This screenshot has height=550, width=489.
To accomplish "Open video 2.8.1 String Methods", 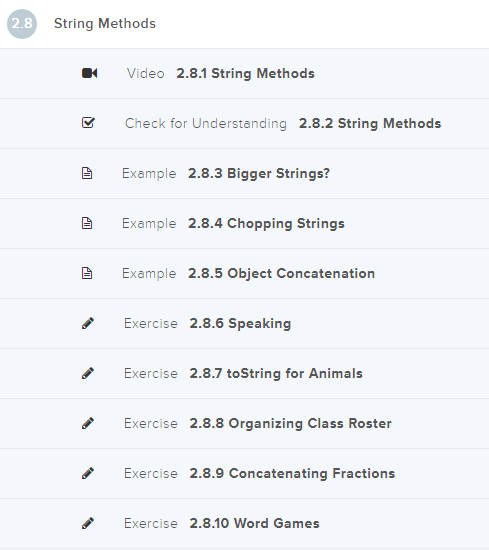I will click(x=244, y=74).
